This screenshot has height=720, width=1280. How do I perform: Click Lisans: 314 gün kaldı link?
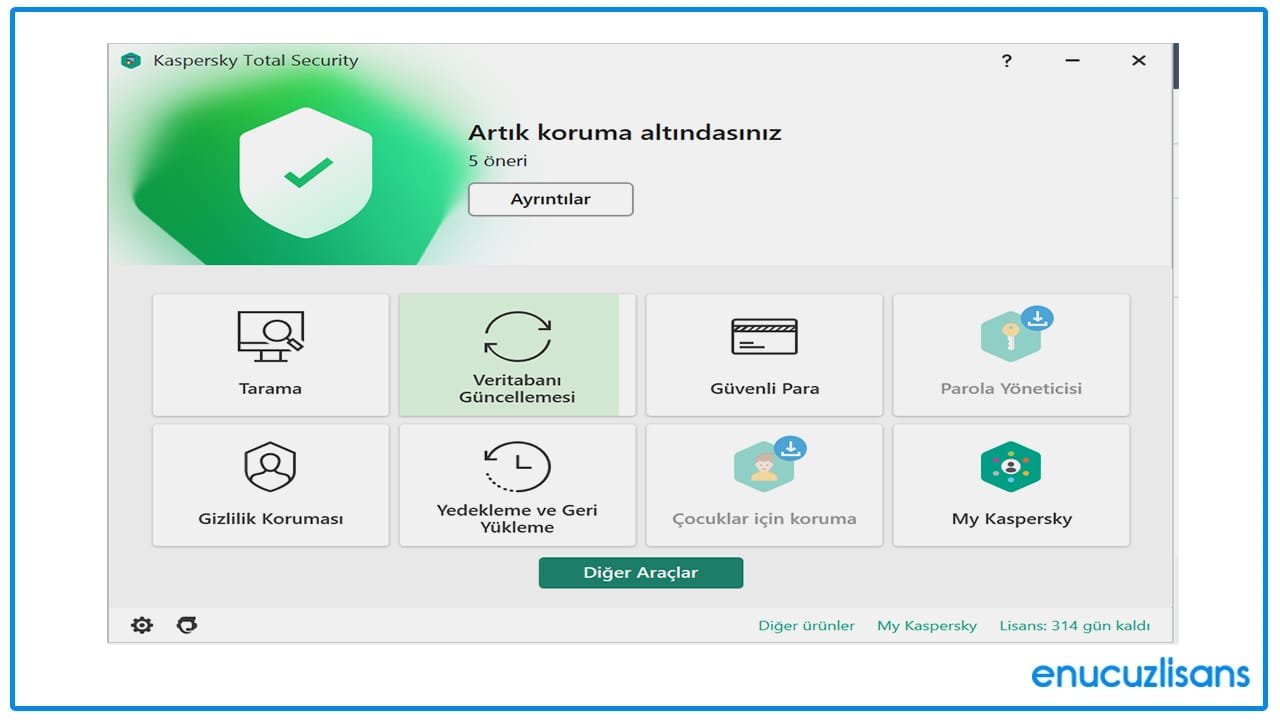(1075, 626)
